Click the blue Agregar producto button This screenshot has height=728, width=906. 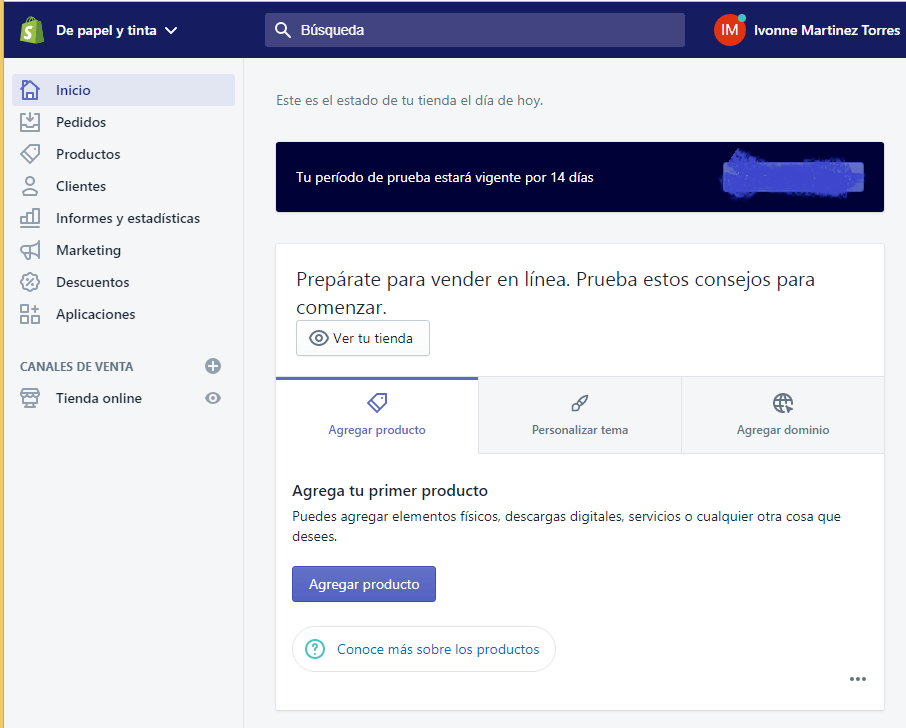(x=364, y=584)
